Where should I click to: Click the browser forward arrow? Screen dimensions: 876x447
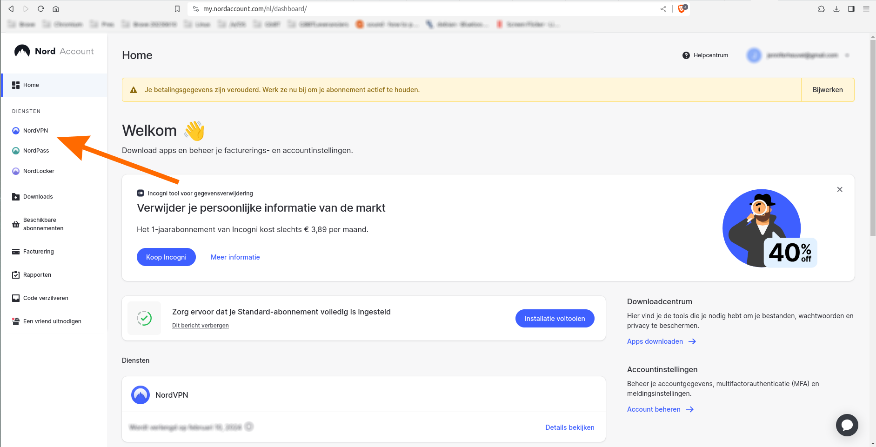[26, 9]
